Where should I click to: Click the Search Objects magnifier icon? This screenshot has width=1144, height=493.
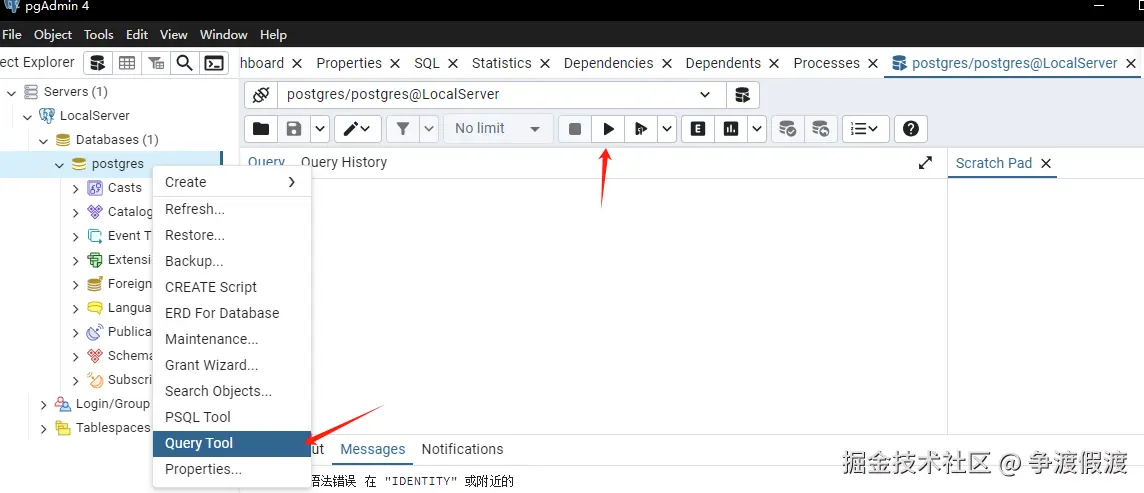tap(185, 63)
